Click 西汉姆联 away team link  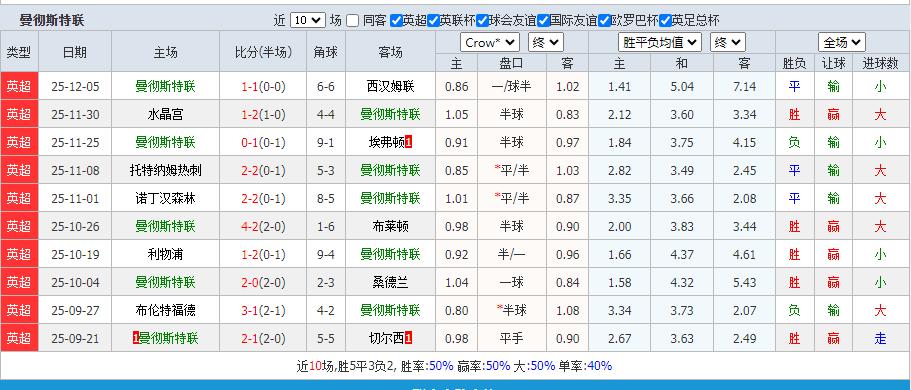click(390, 87)
